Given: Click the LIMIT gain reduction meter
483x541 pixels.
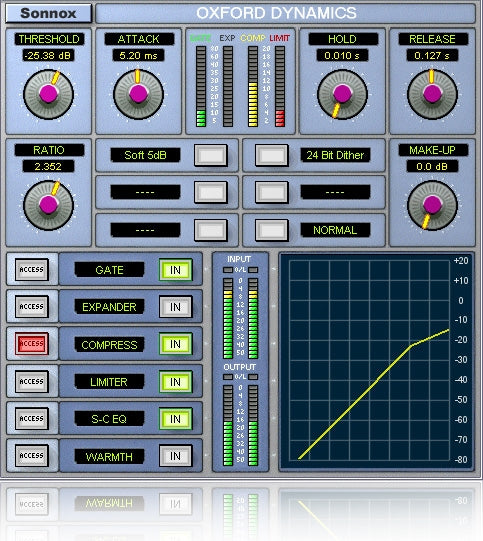Looking at the screenshot, I should click(280, 86).
